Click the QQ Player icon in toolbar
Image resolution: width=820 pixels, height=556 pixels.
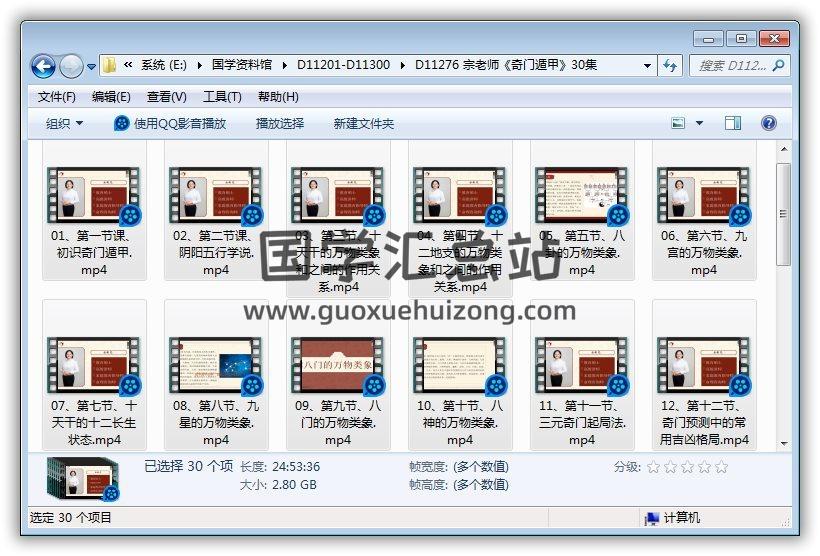(122, 123)
